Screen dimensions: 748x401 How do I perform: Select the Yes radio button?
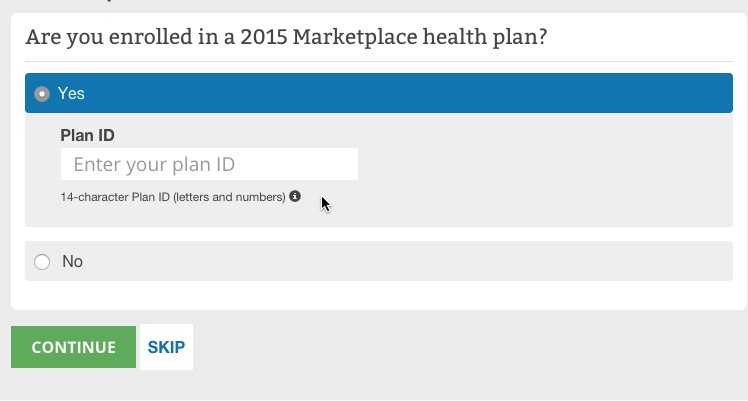pyautogui.click(x=42, y=94)
